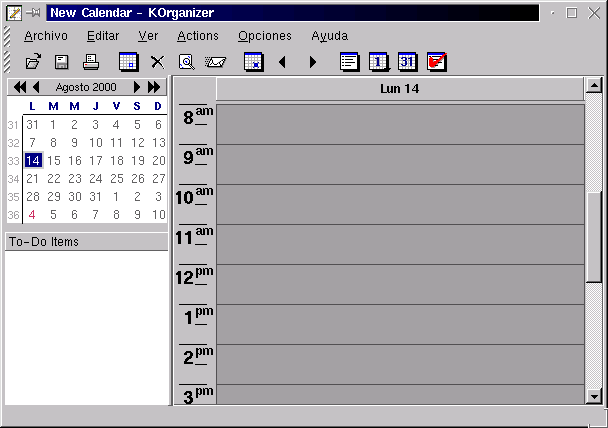
Task: Switch to the Day view icon
Action: pyautogui.click(x=378, y=62)
